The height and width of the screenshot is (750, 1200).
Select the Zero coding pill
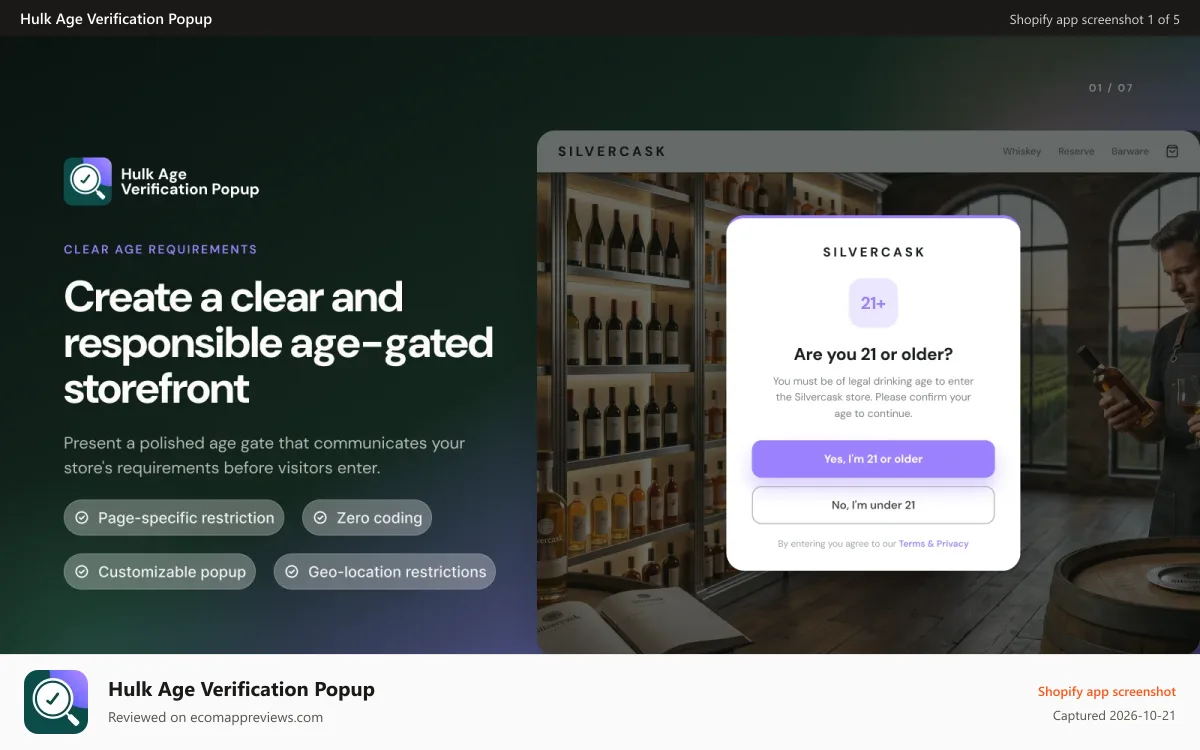click(x=367, y=518)
